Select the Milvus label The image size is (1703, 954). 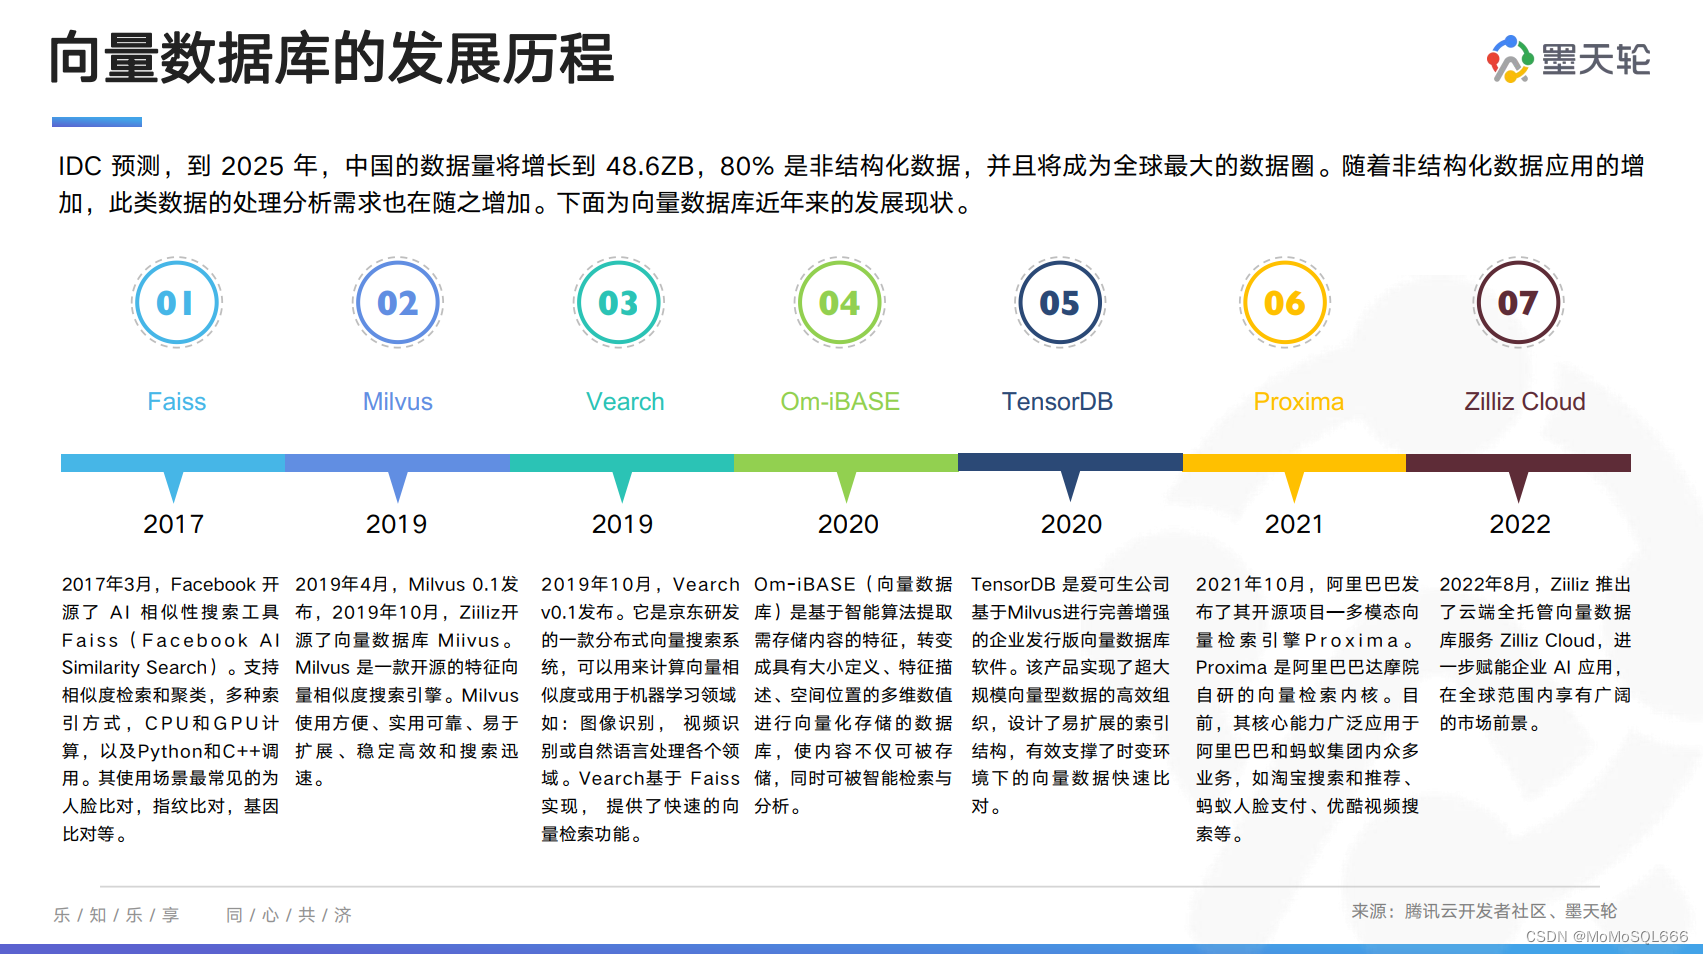[x=398, y=402]
